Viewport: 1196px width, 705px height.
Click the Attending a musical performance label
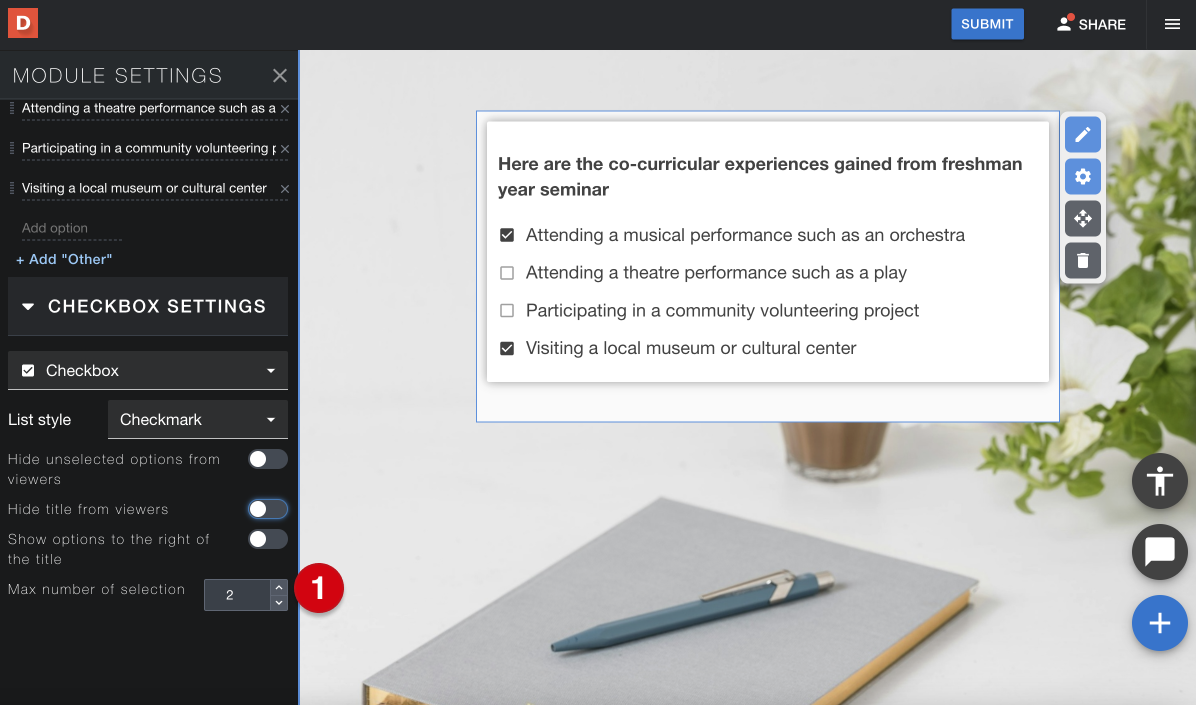[x=745, y=235]
